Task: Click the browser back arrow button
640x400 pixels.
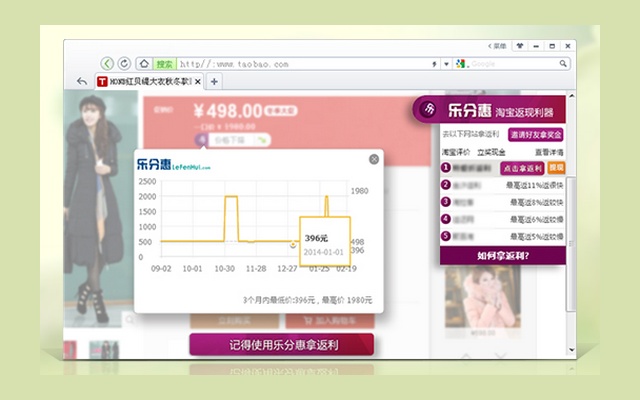Action: click(107, 63)
